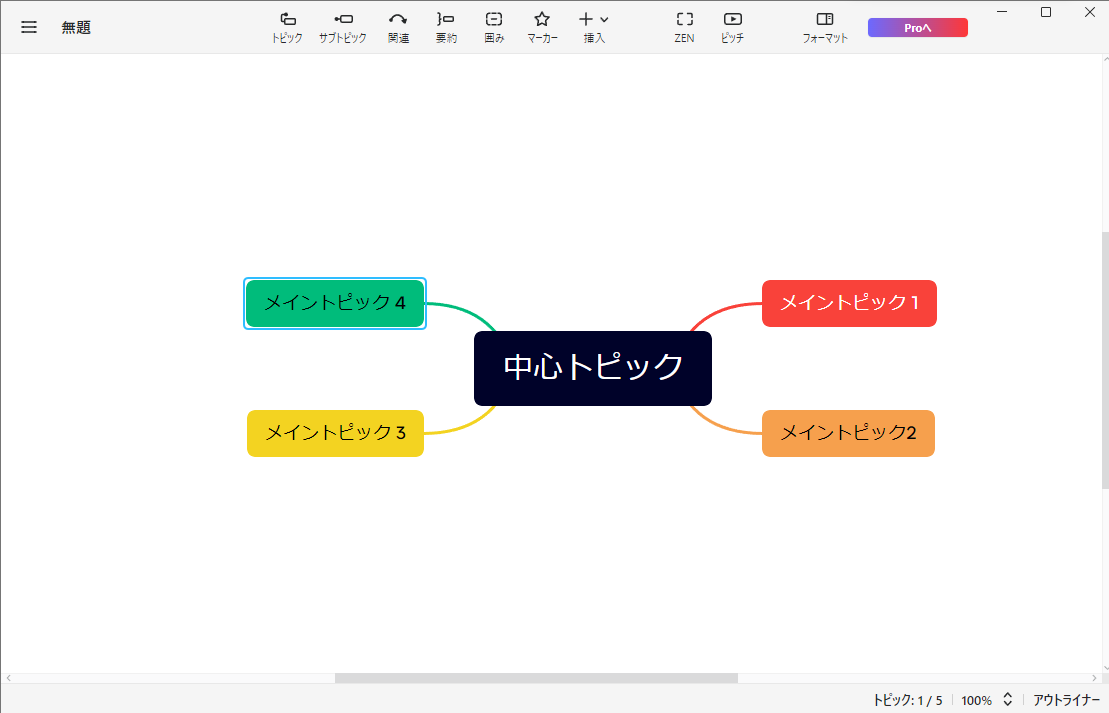Select the red メイントピック 1 node
The width and height of the screenshot is (1109, 713).
coord(849,303)
